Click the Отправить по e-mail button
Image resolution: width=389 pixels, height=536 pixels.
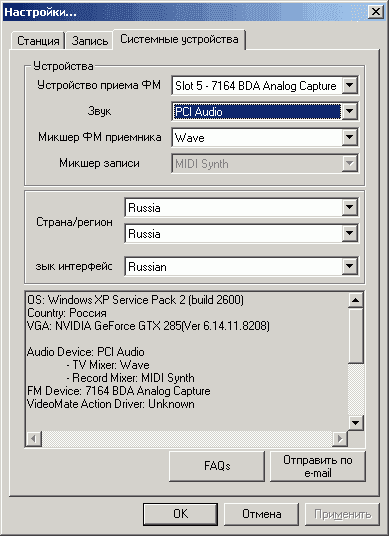coord(318,466)
